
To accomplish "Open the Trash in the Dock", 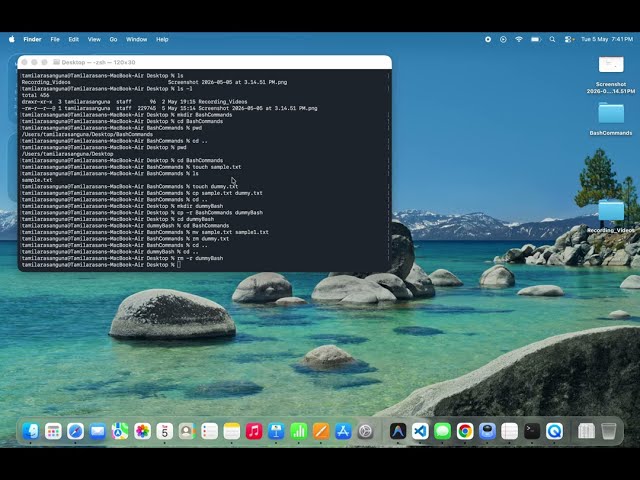I will pos(609,431).
